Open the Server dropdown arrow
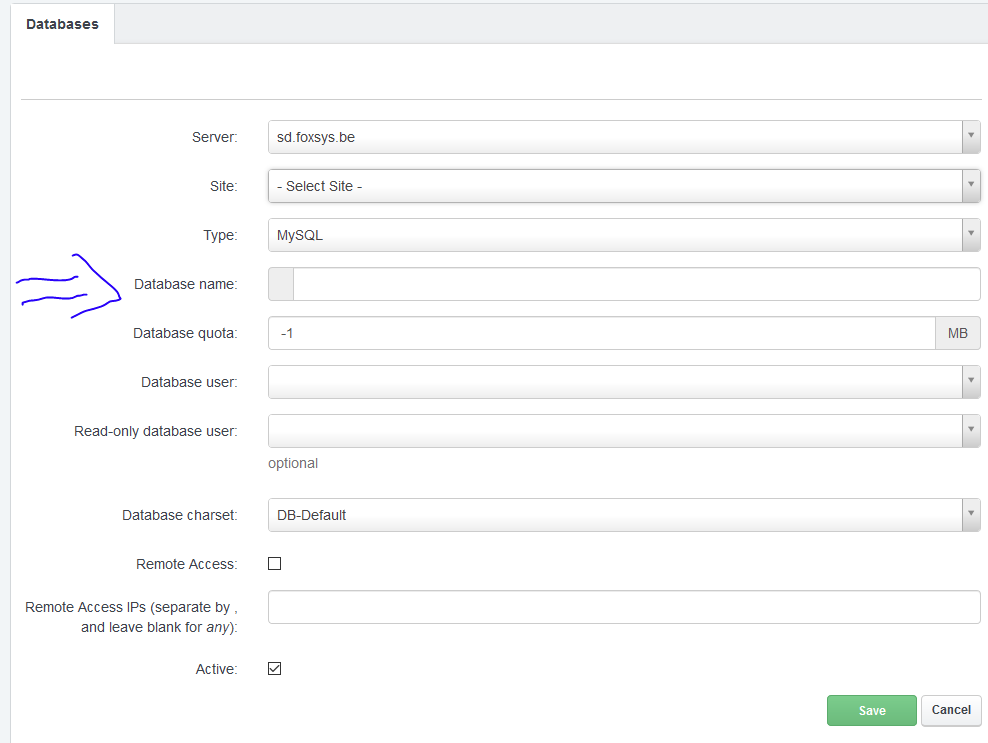Screen dimensions: 988x743 pos(970,137)
